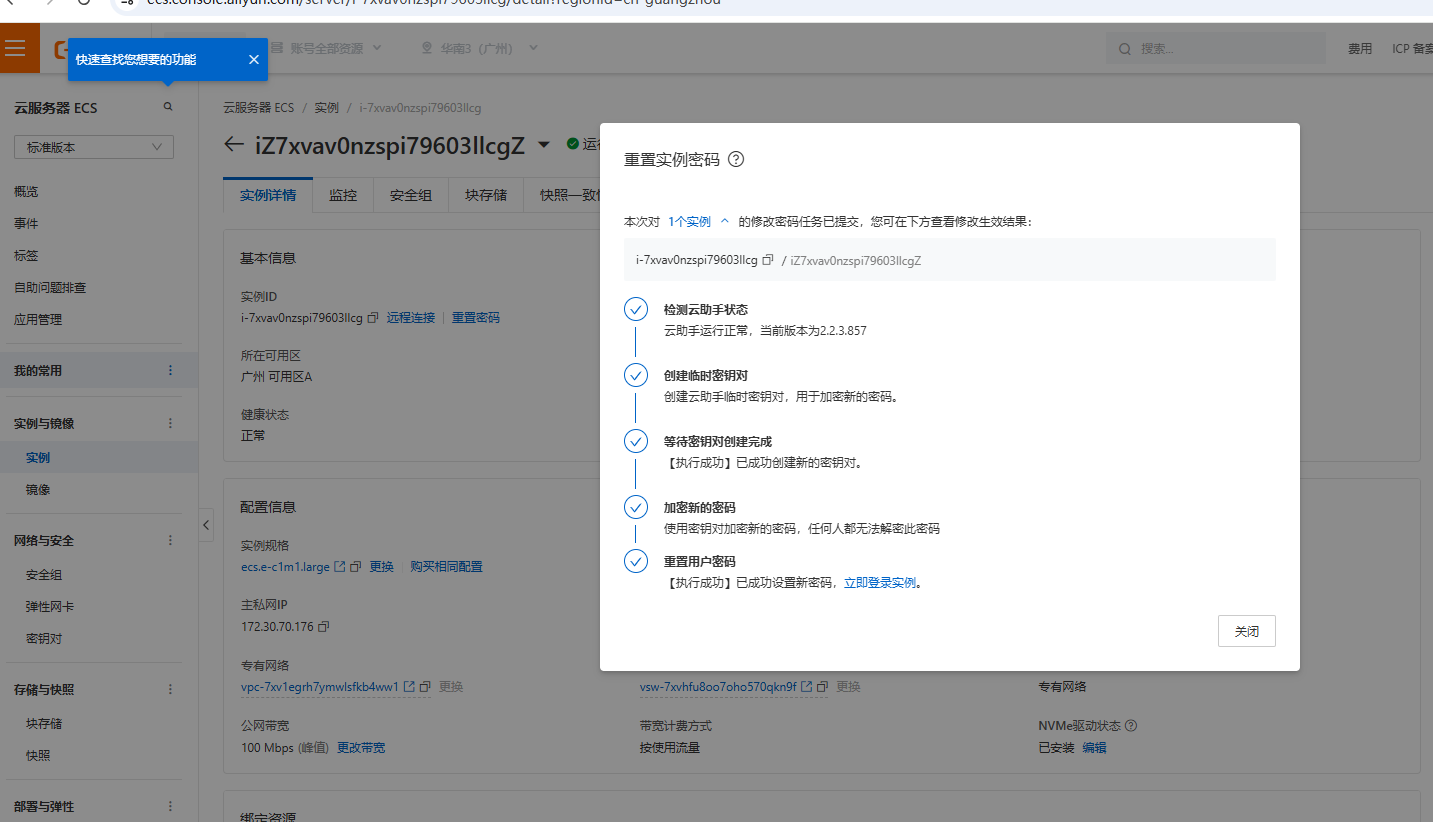The image size is (1433, 822).
Task: Collapse the left sidebar with arrow handle
Action: coord(206,525)
